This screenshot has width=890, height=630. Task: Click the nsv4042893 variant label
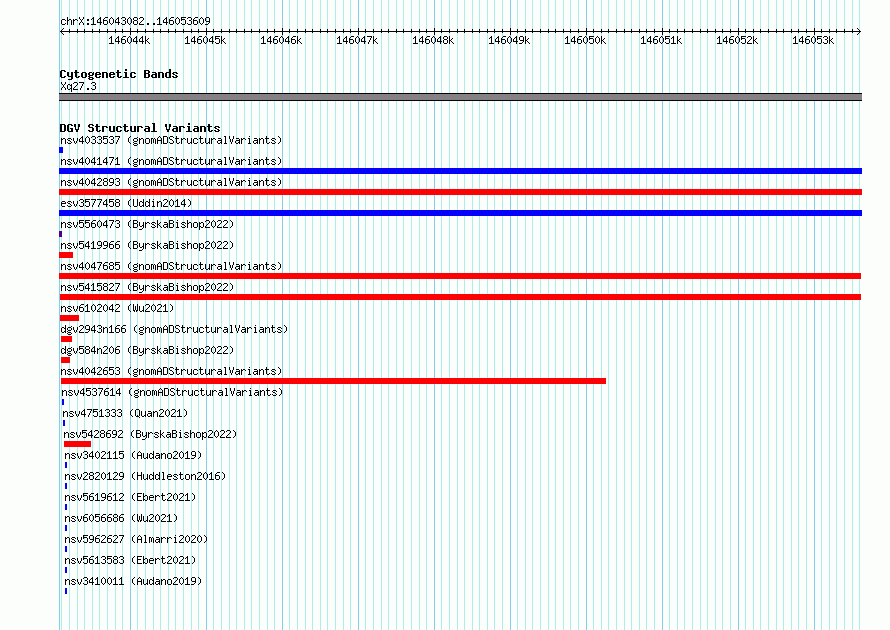(171, 182)
